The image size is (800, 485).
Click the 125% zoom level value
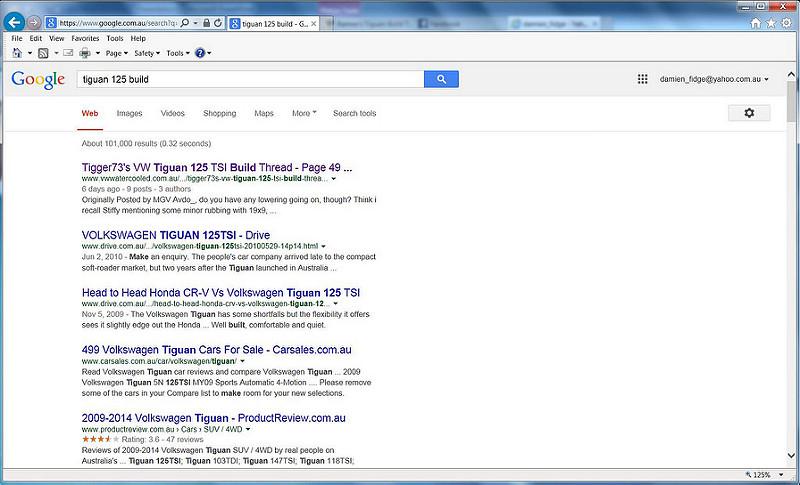click(x=762, y=475)
